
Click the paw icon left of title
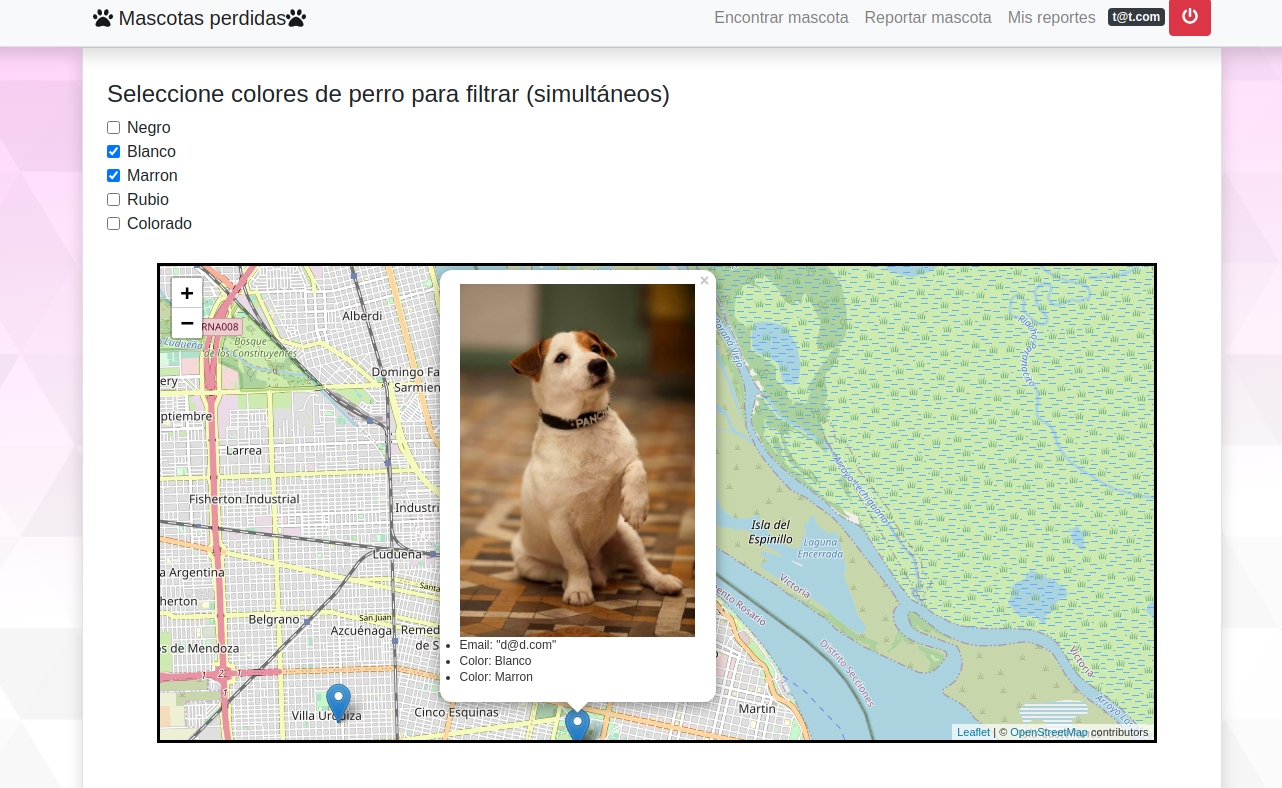click(103, 18)
